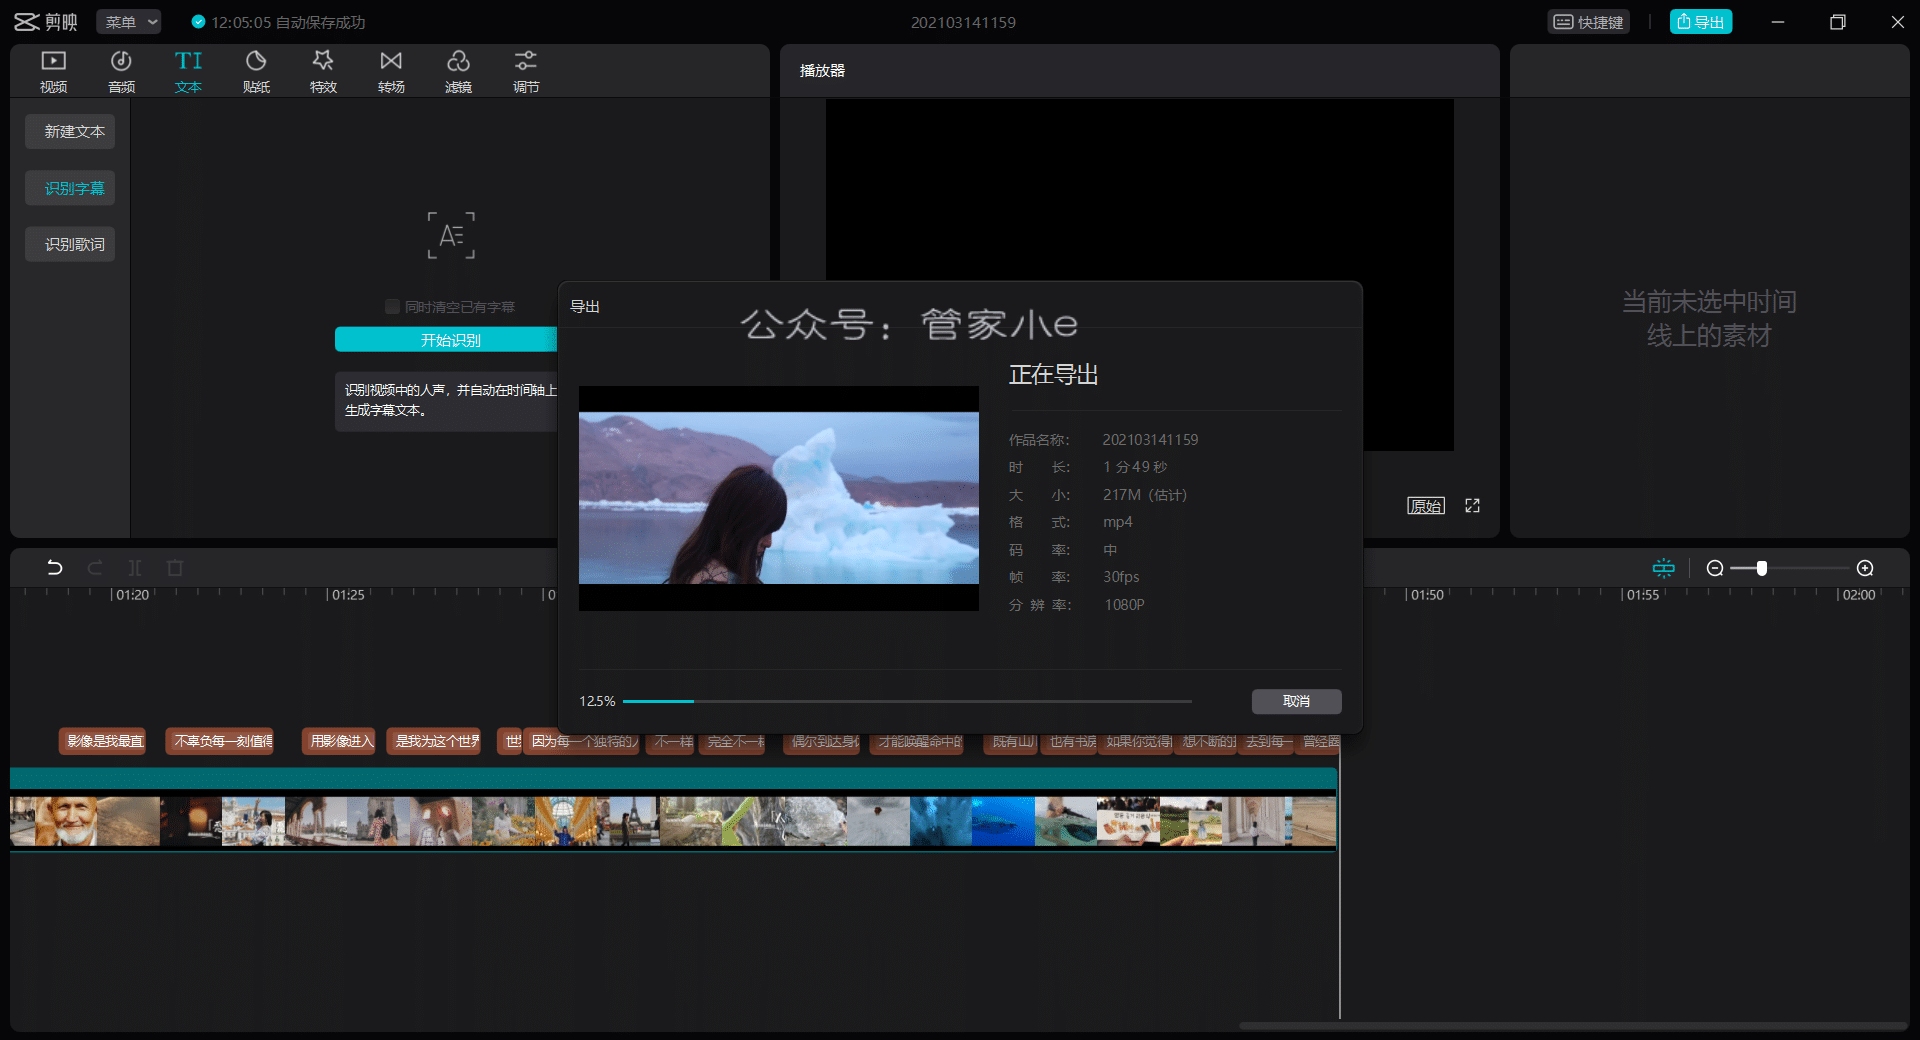Select subtitle clip 因为每一个独特的
Screen dimensions: 1920x1040
tap(582, 741)
